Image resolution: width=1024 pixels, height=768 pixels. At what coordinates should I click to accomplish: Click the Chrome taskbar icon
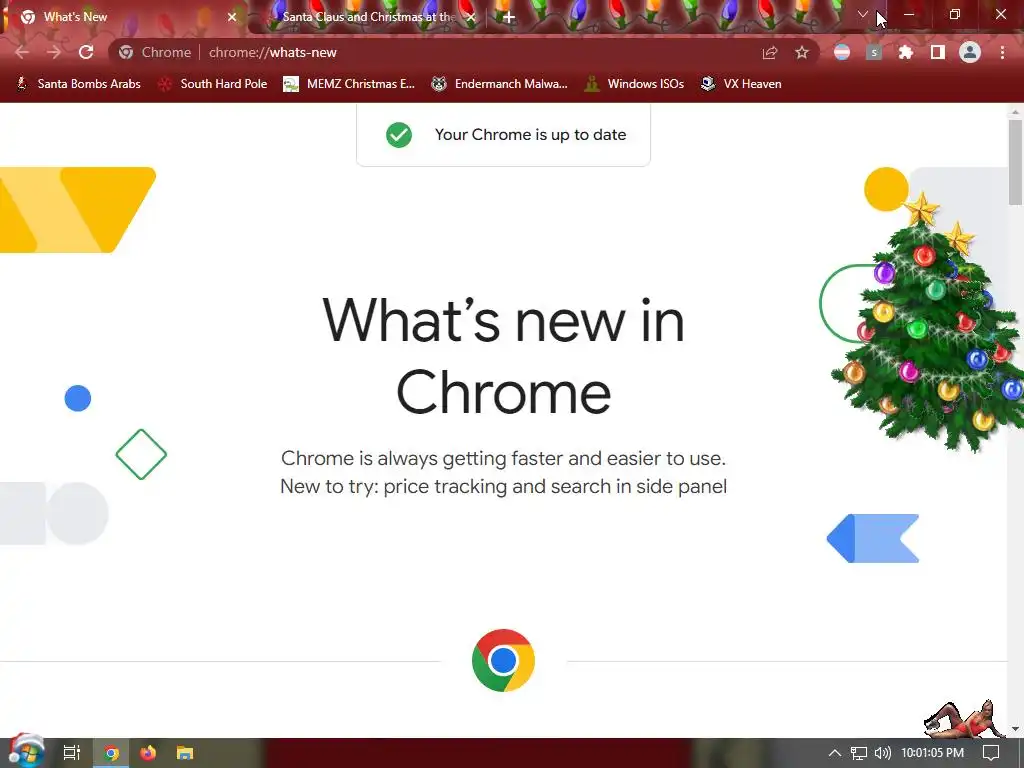[x=111, y=753]
